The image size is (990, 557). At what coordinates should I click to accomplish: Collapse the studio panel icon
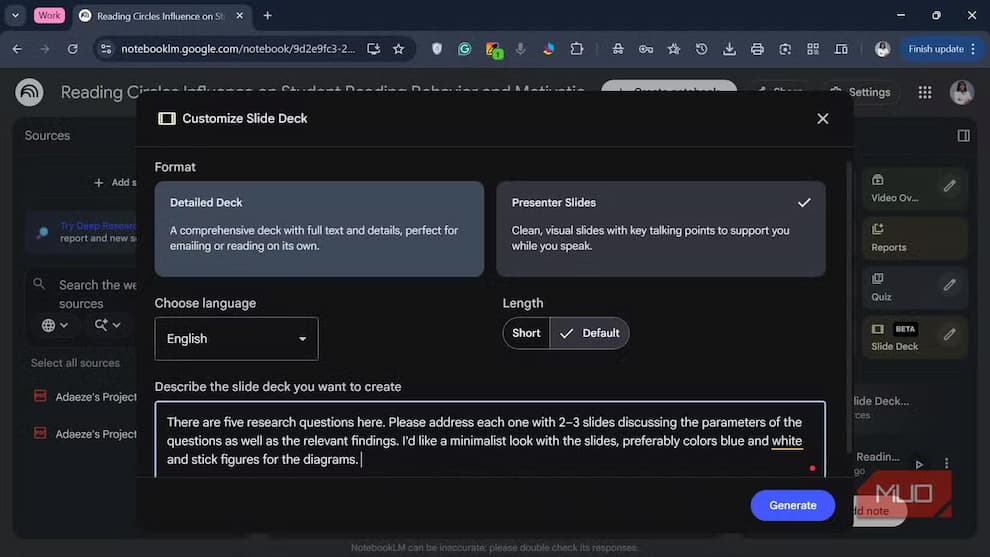(x=963, y=135)
